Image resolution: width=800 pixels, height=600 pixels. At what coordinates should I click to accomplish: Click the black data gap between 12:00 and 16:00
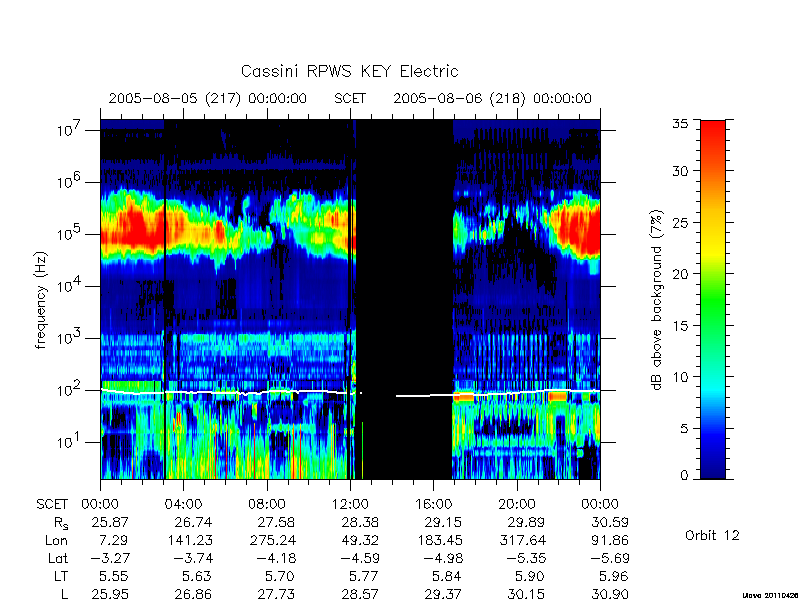tap(404, 299)
